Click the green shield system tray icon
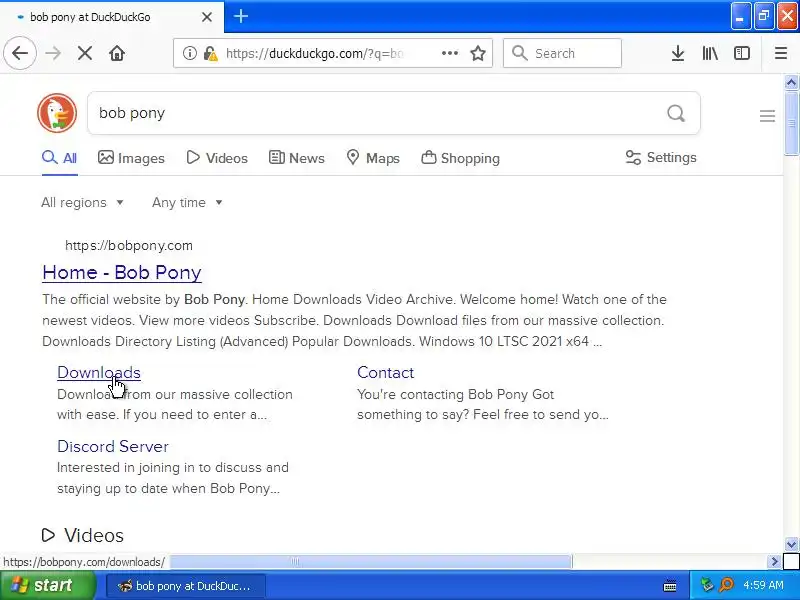The image size is (800, 600). point(707,585)
